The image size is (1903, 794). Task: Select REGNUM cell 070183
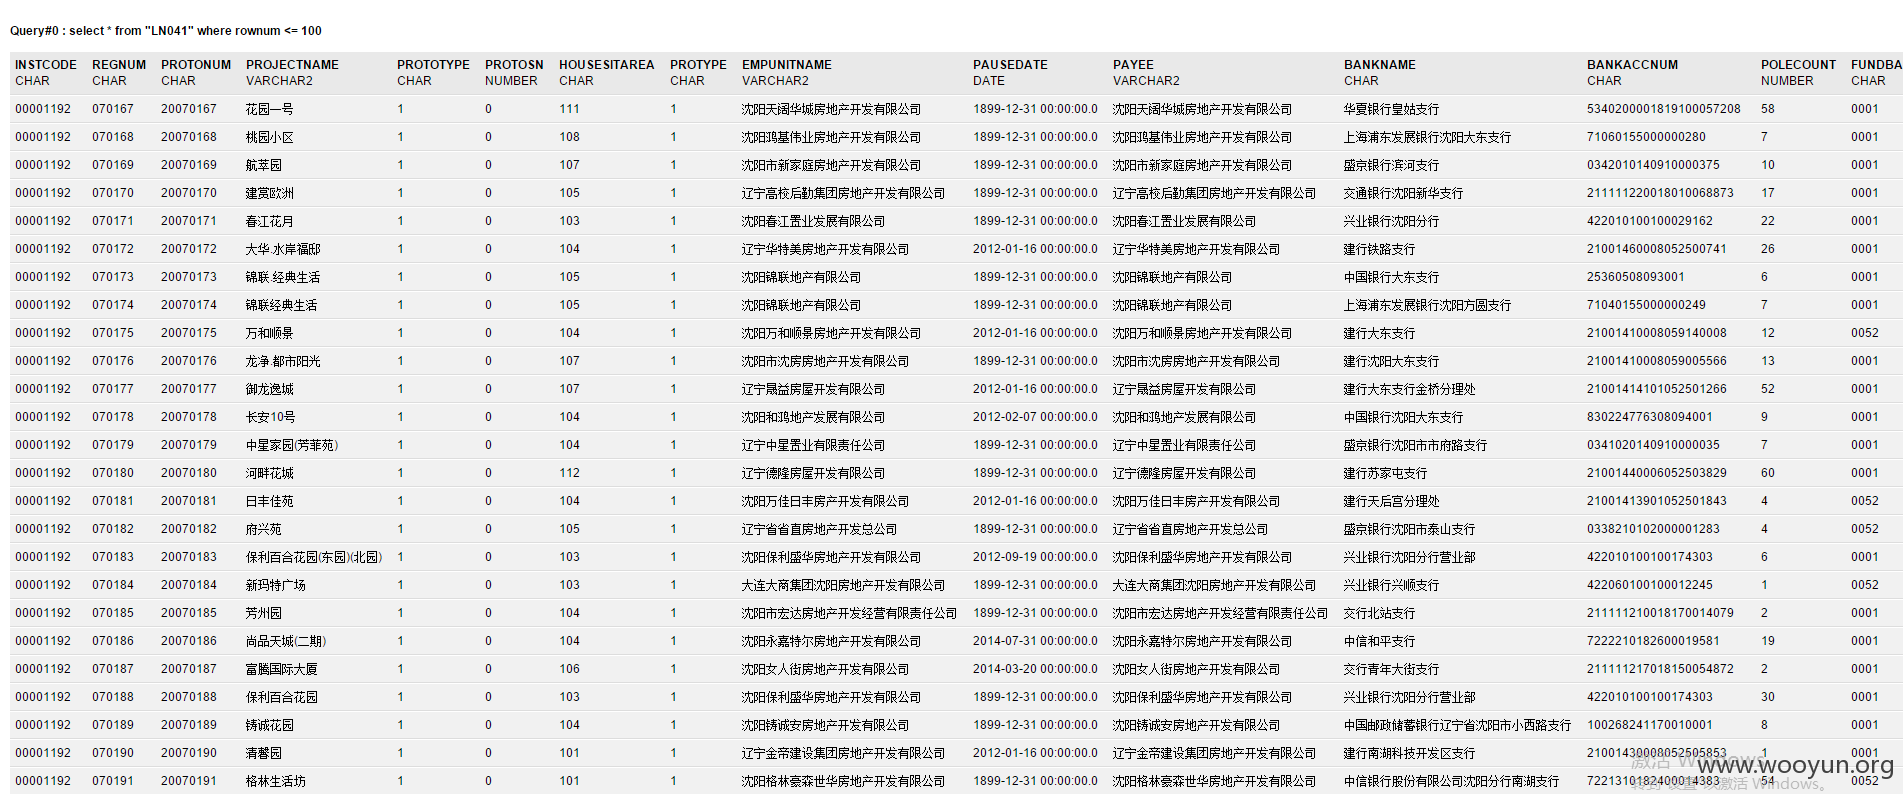pyautogui.click(x=113, y=557)
